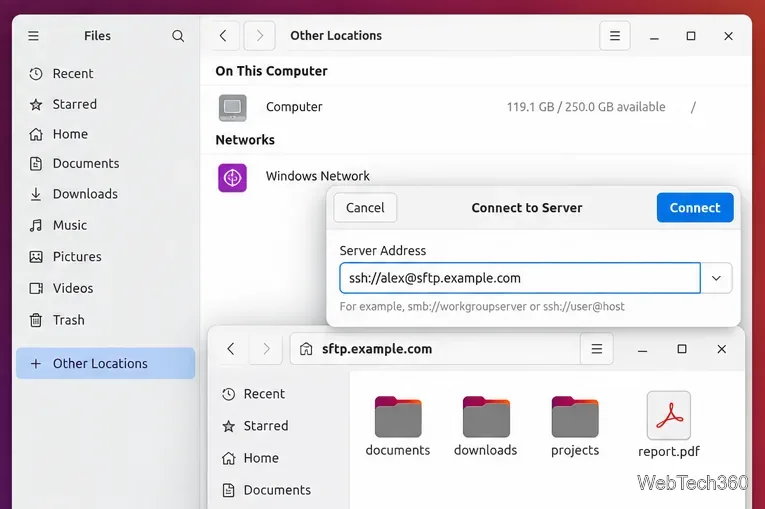
Task: Go forward in Other Locations window
Action: tap(259, 36)
